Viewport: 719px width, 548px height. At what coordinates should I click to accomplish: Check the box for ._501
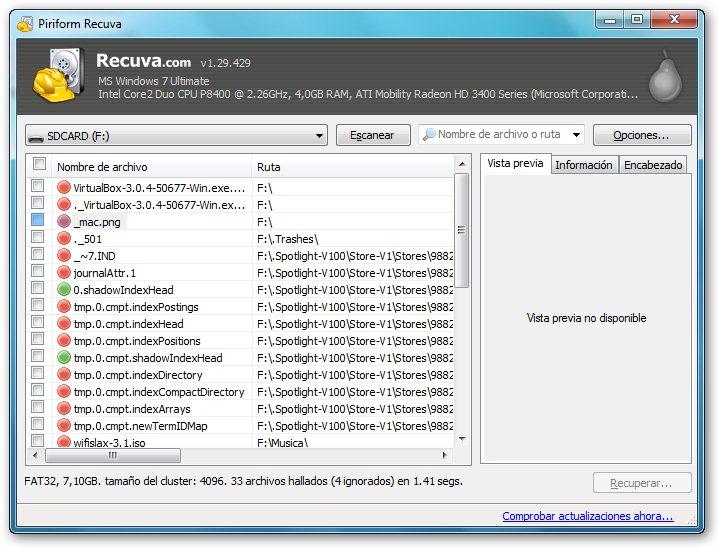click(38, 237)
